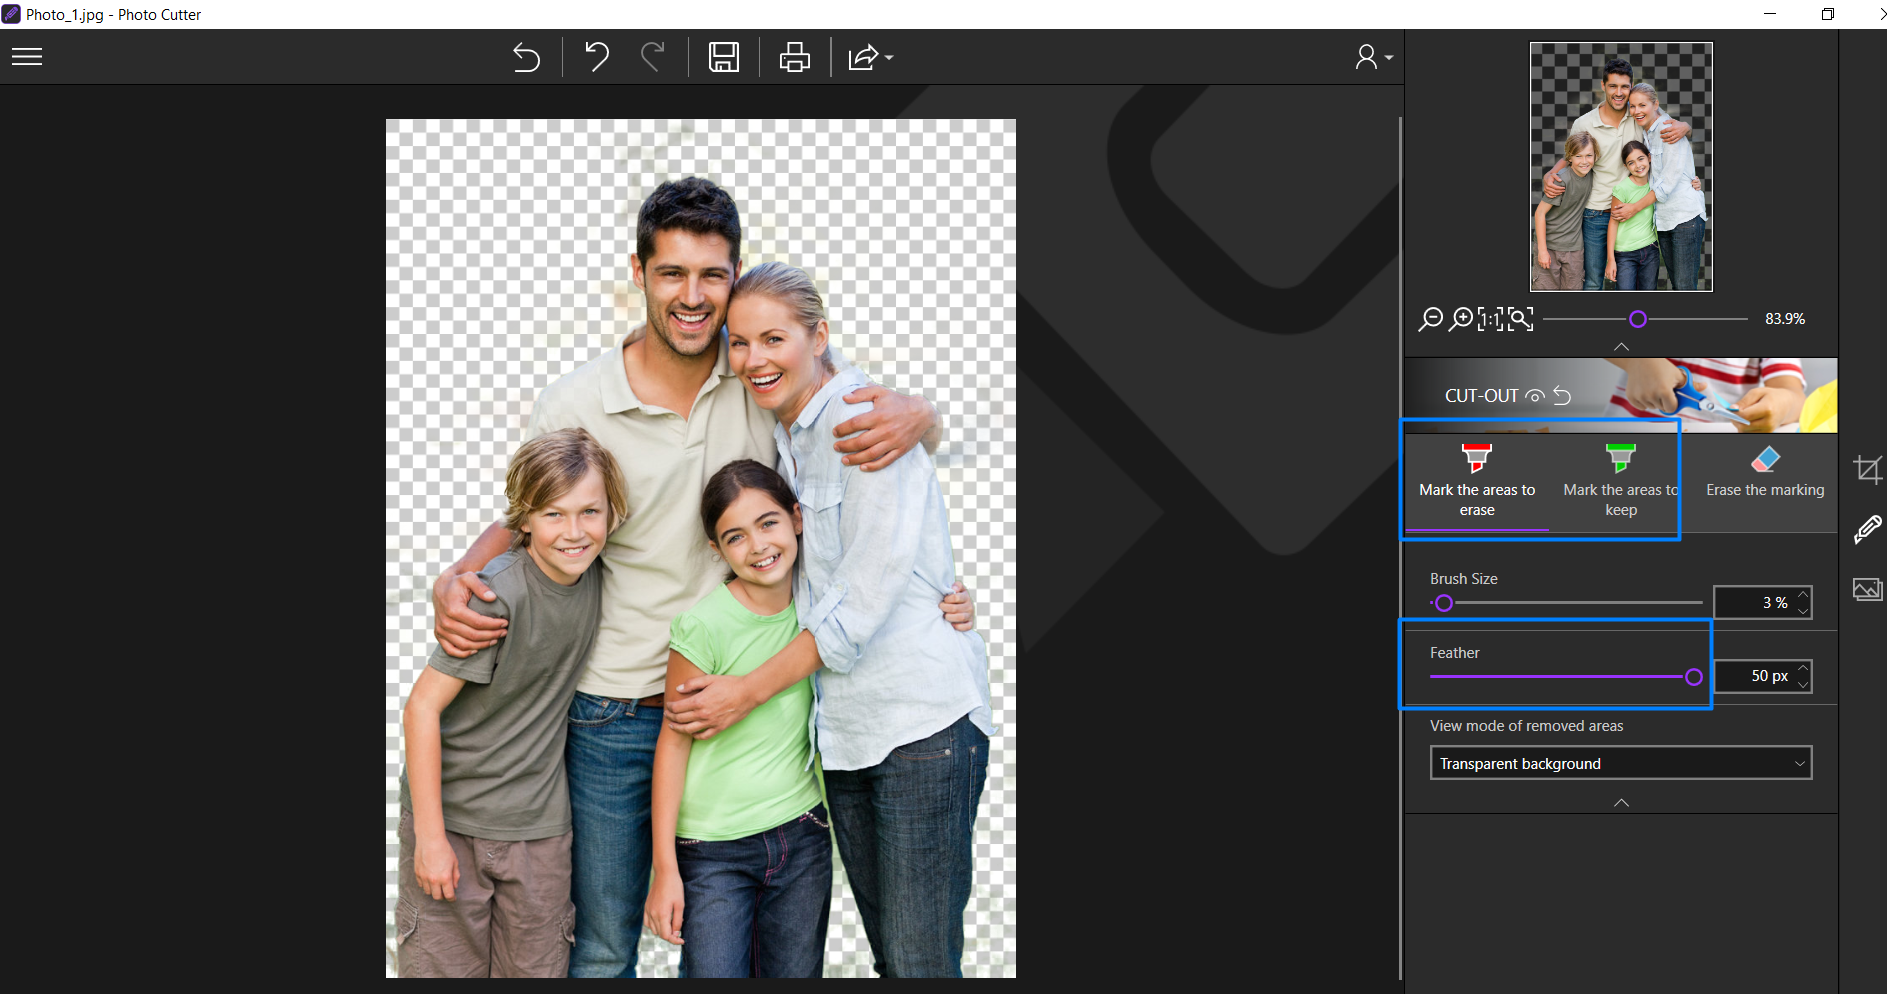Increase Feather with up arrow

pos(1803,668)
